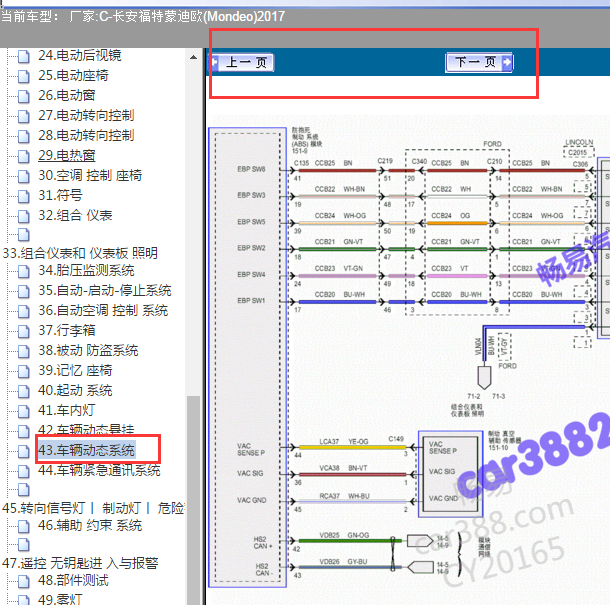Click document icon beside 24.电动后视镜
Viewport: 610px width, 605px height.
point(24,56)
